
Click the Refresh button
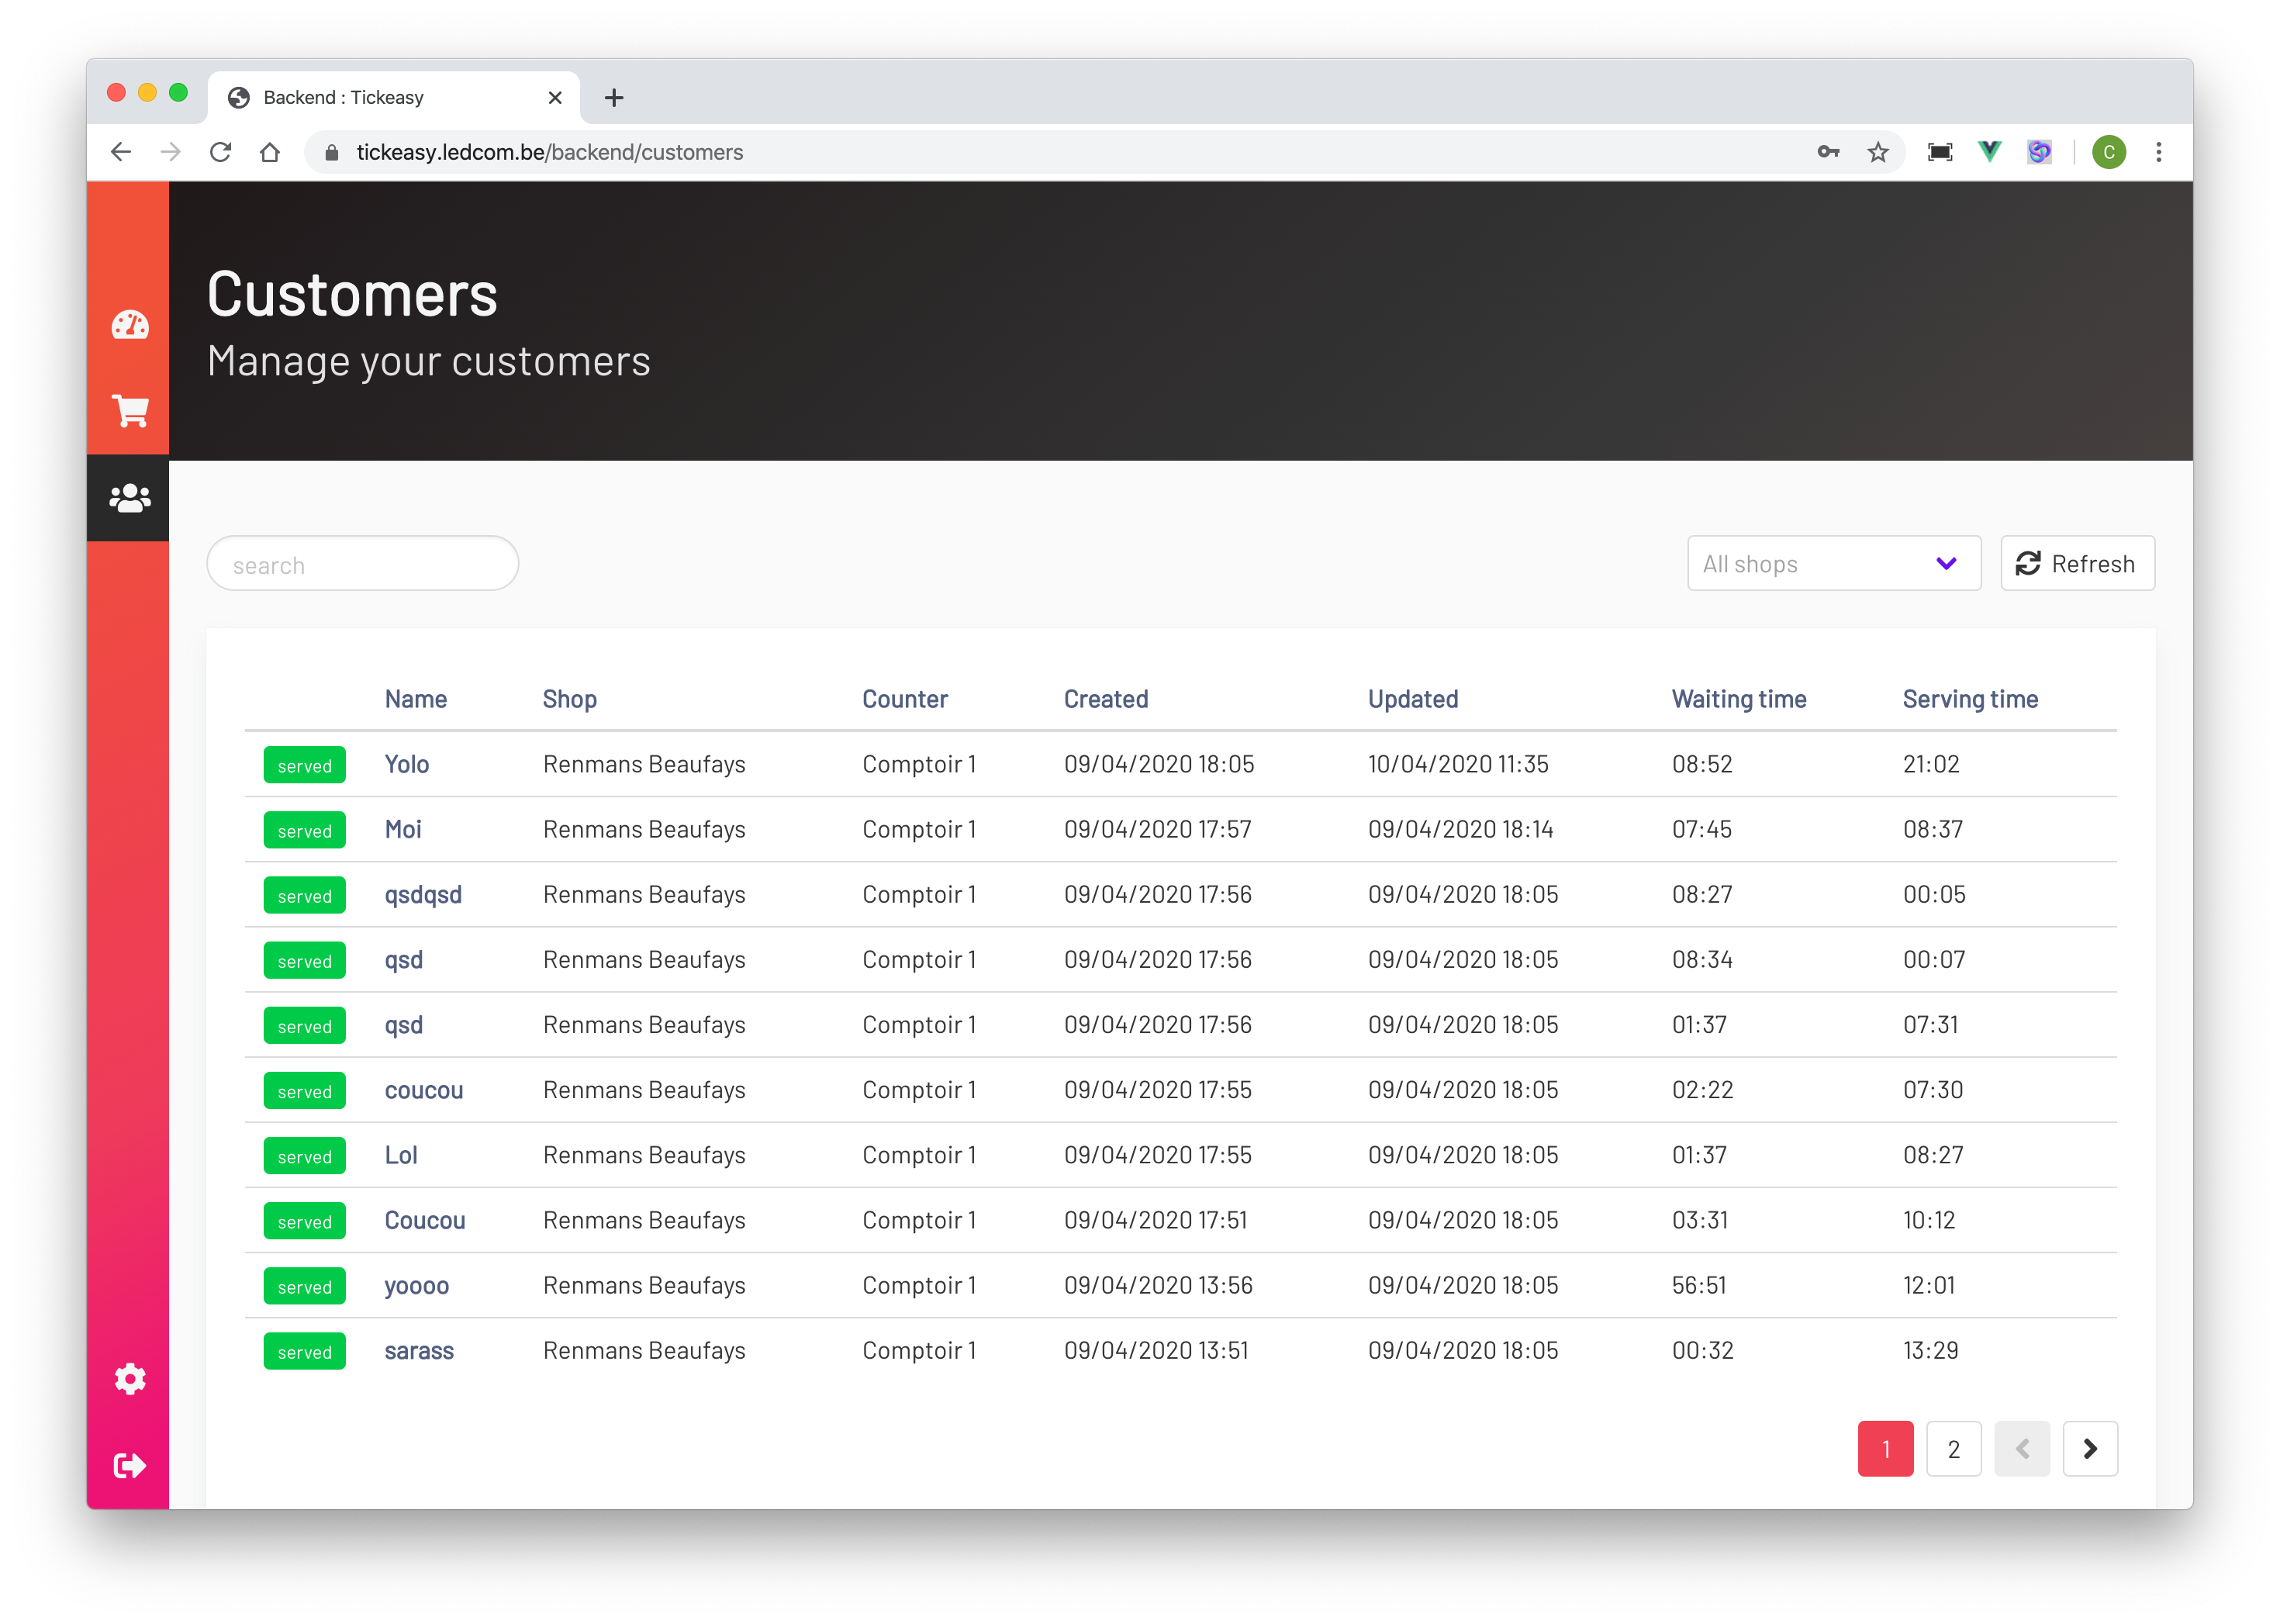tap(2077, 564)
